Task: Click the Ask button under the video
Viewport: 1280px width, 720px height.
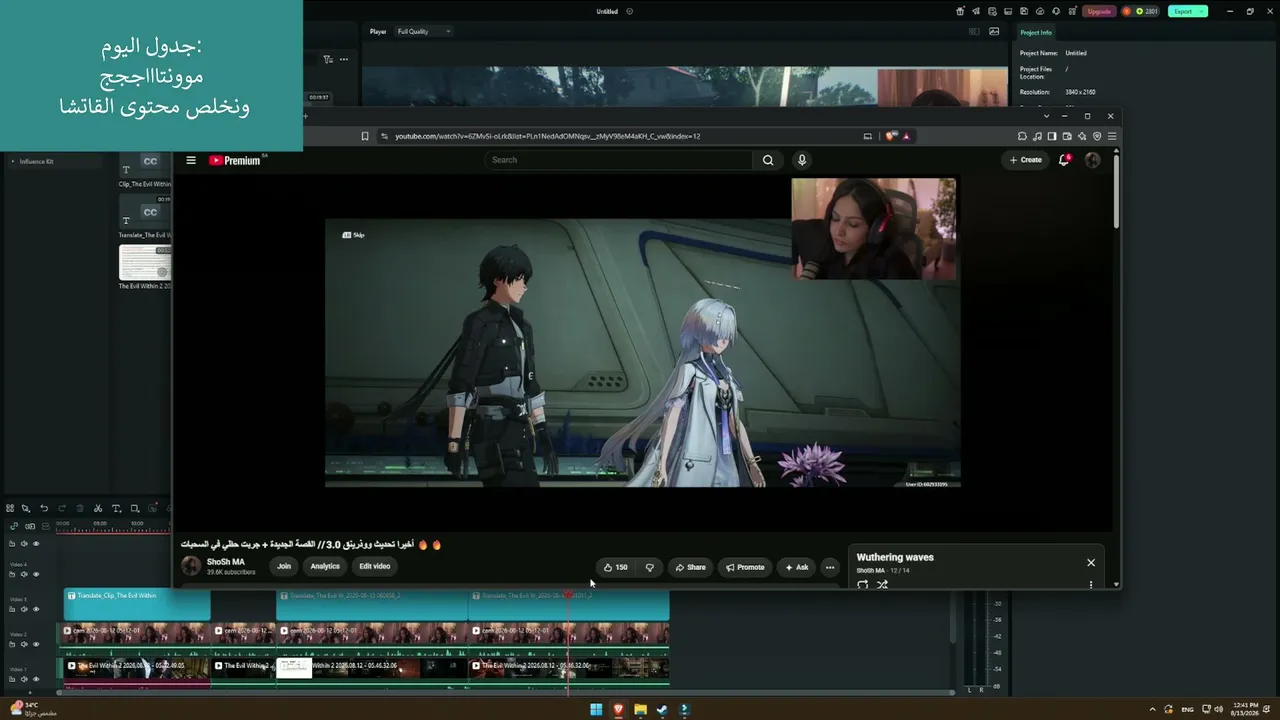Action: tap(796, 567)
